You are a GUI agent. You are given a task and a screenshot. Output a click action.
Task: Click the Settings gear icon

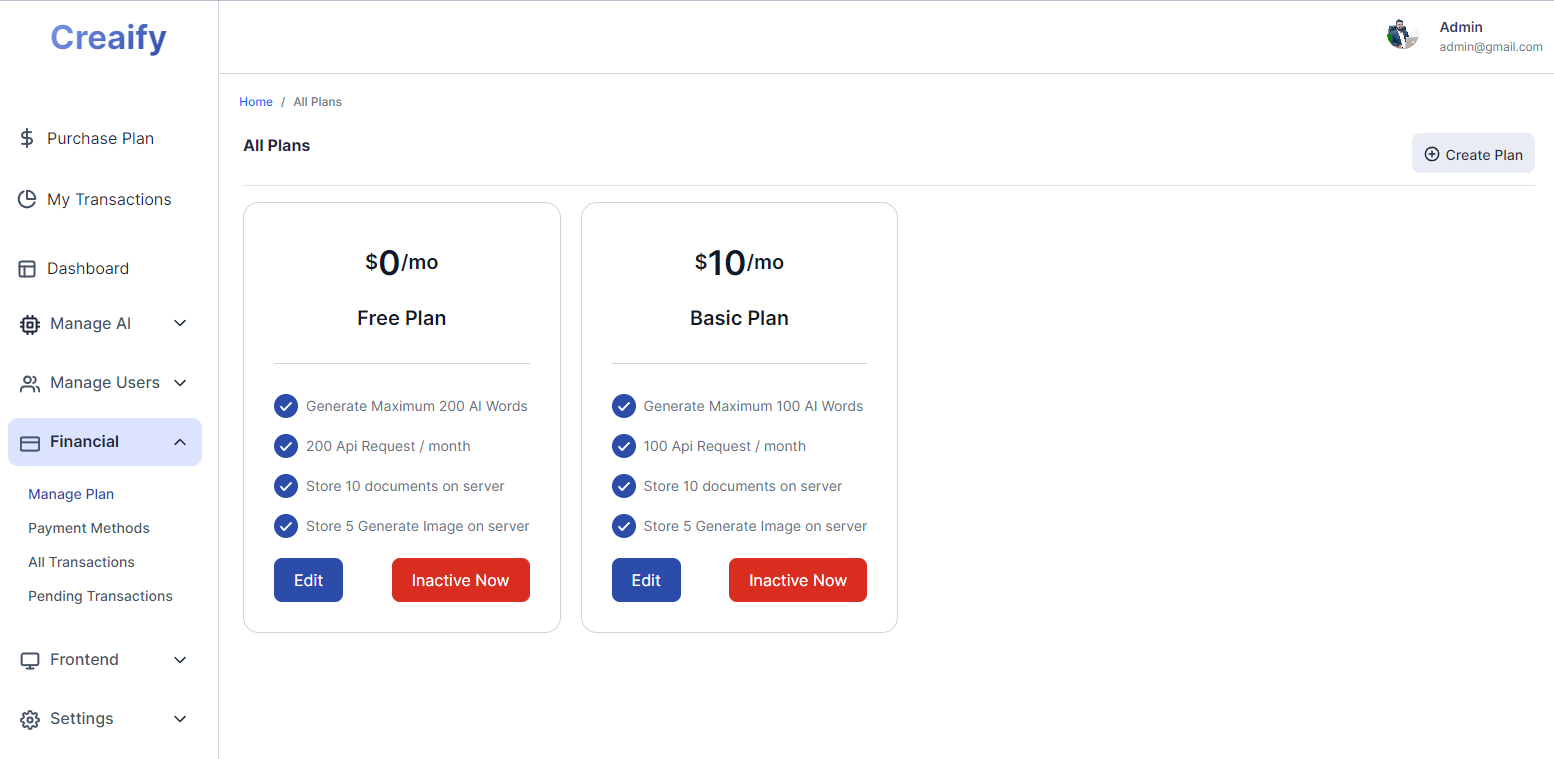tap(30, 719)
